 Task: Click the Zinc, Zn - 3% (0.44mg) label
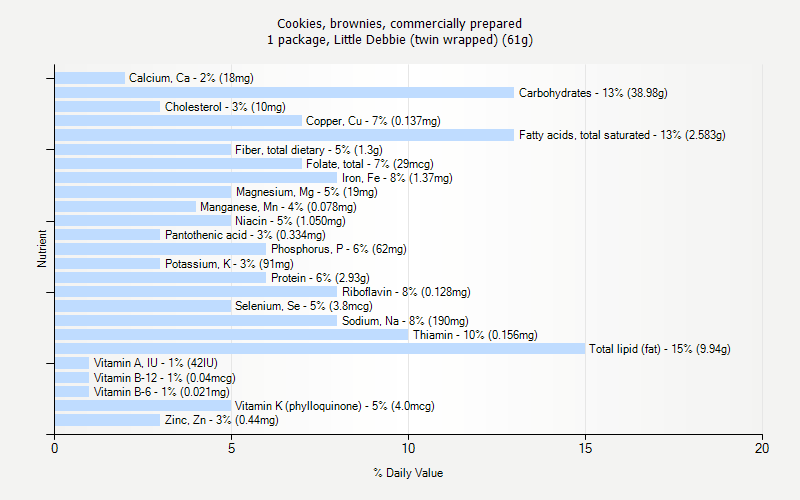[x=221, y=420]
